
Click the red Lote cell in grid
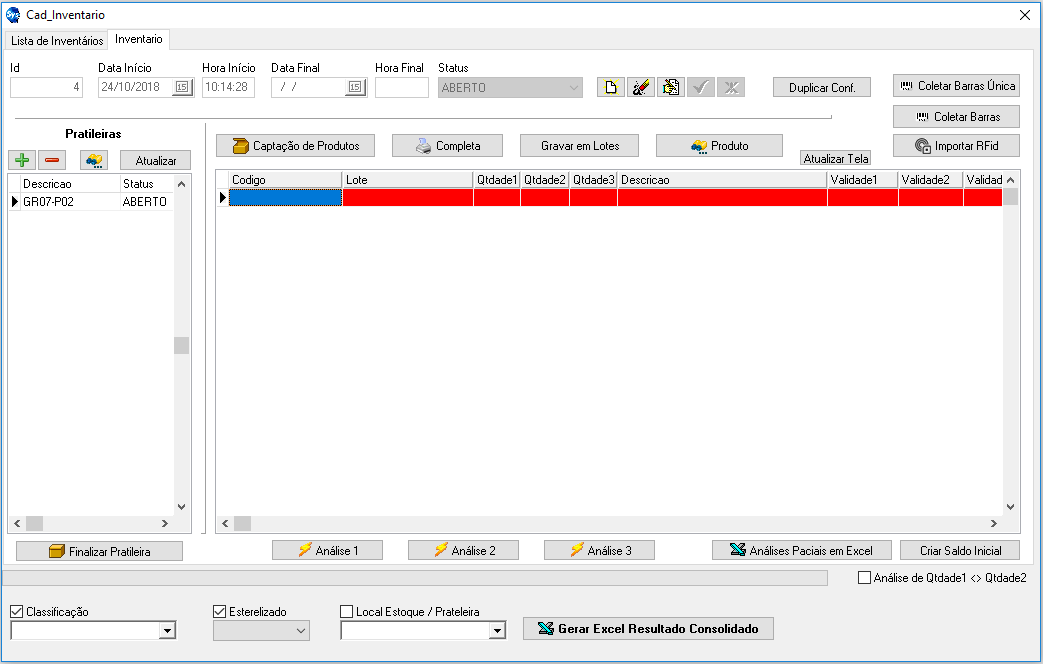coord(407,198)
